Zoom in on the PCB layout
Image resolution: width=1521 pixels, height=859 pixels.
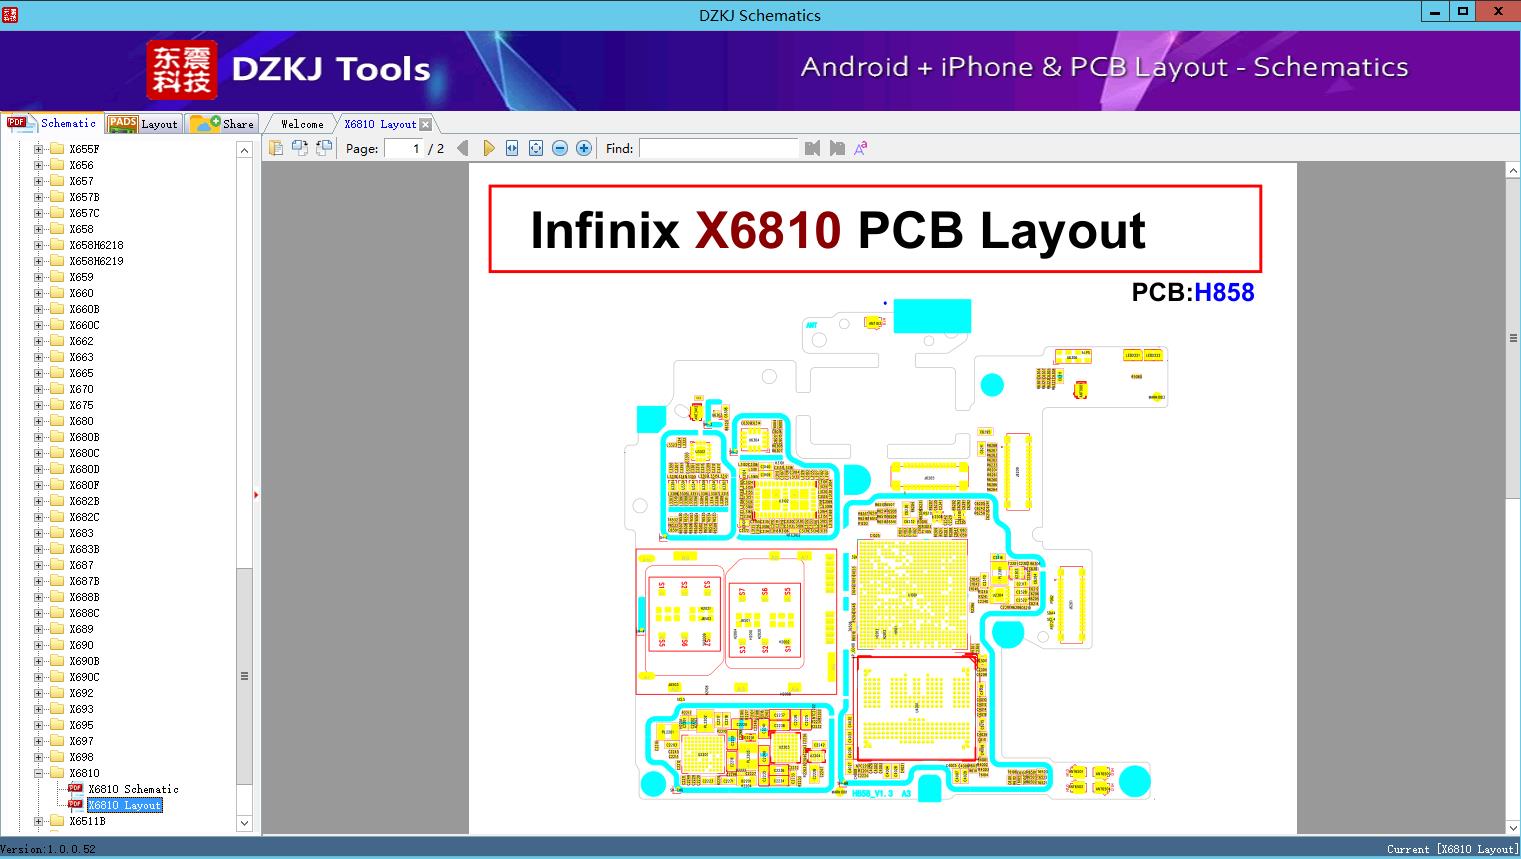pyautogui.click(x=584, y=148)
